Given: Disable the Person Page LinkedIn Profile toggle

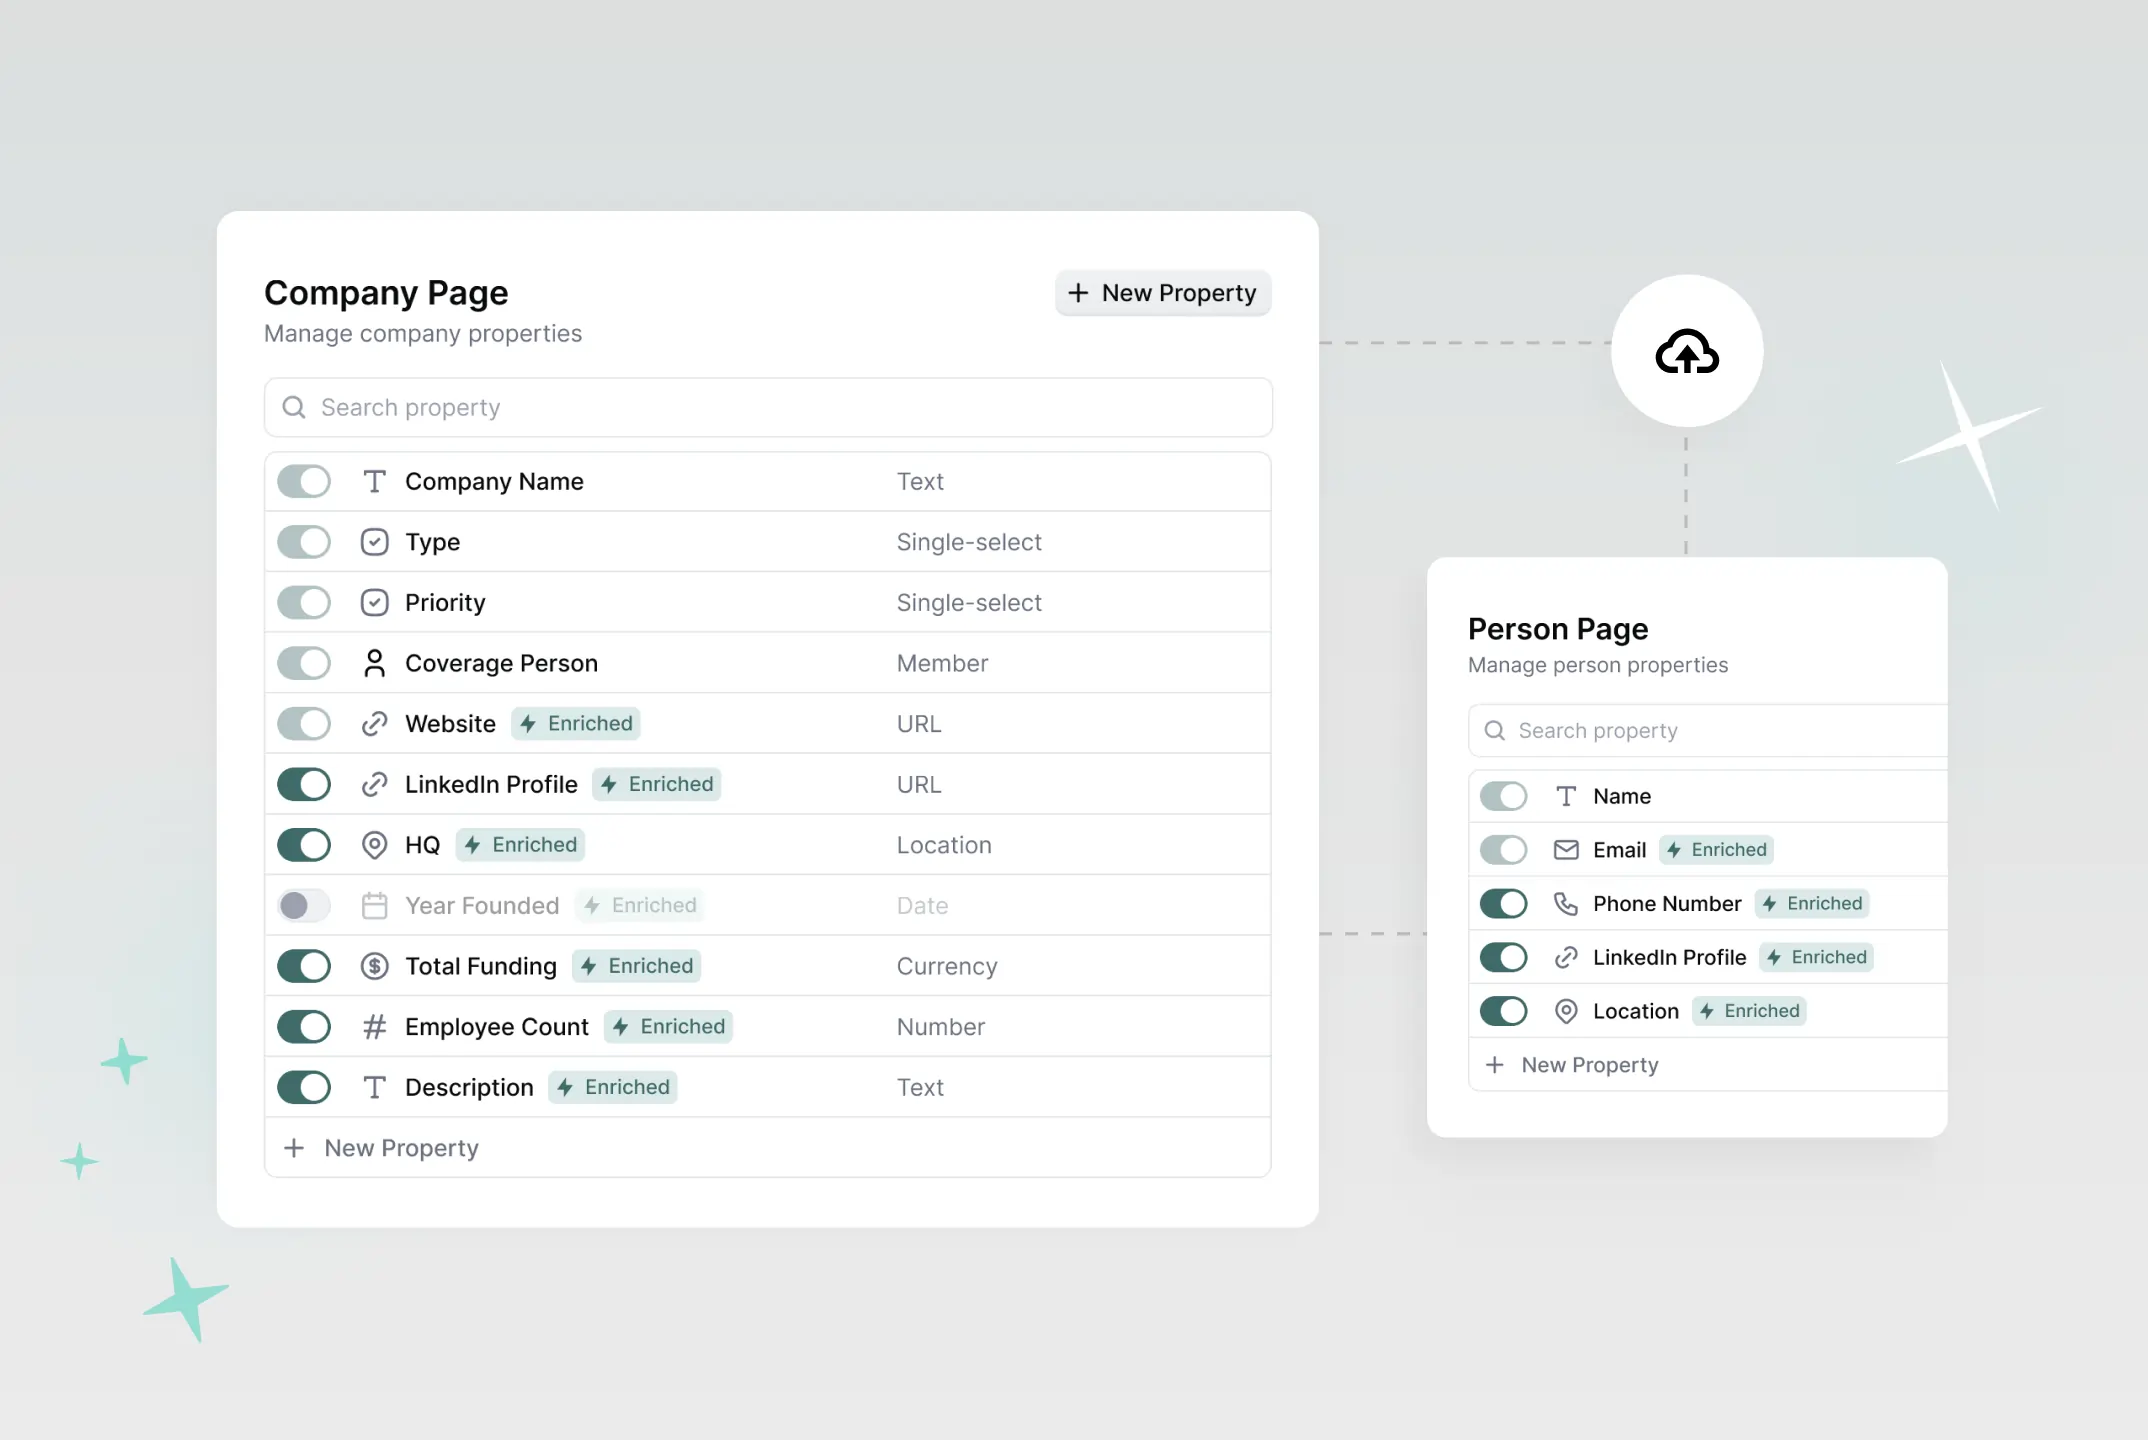Looking at the screenshot, I should pyautogui.click(x=1504, y=957).
